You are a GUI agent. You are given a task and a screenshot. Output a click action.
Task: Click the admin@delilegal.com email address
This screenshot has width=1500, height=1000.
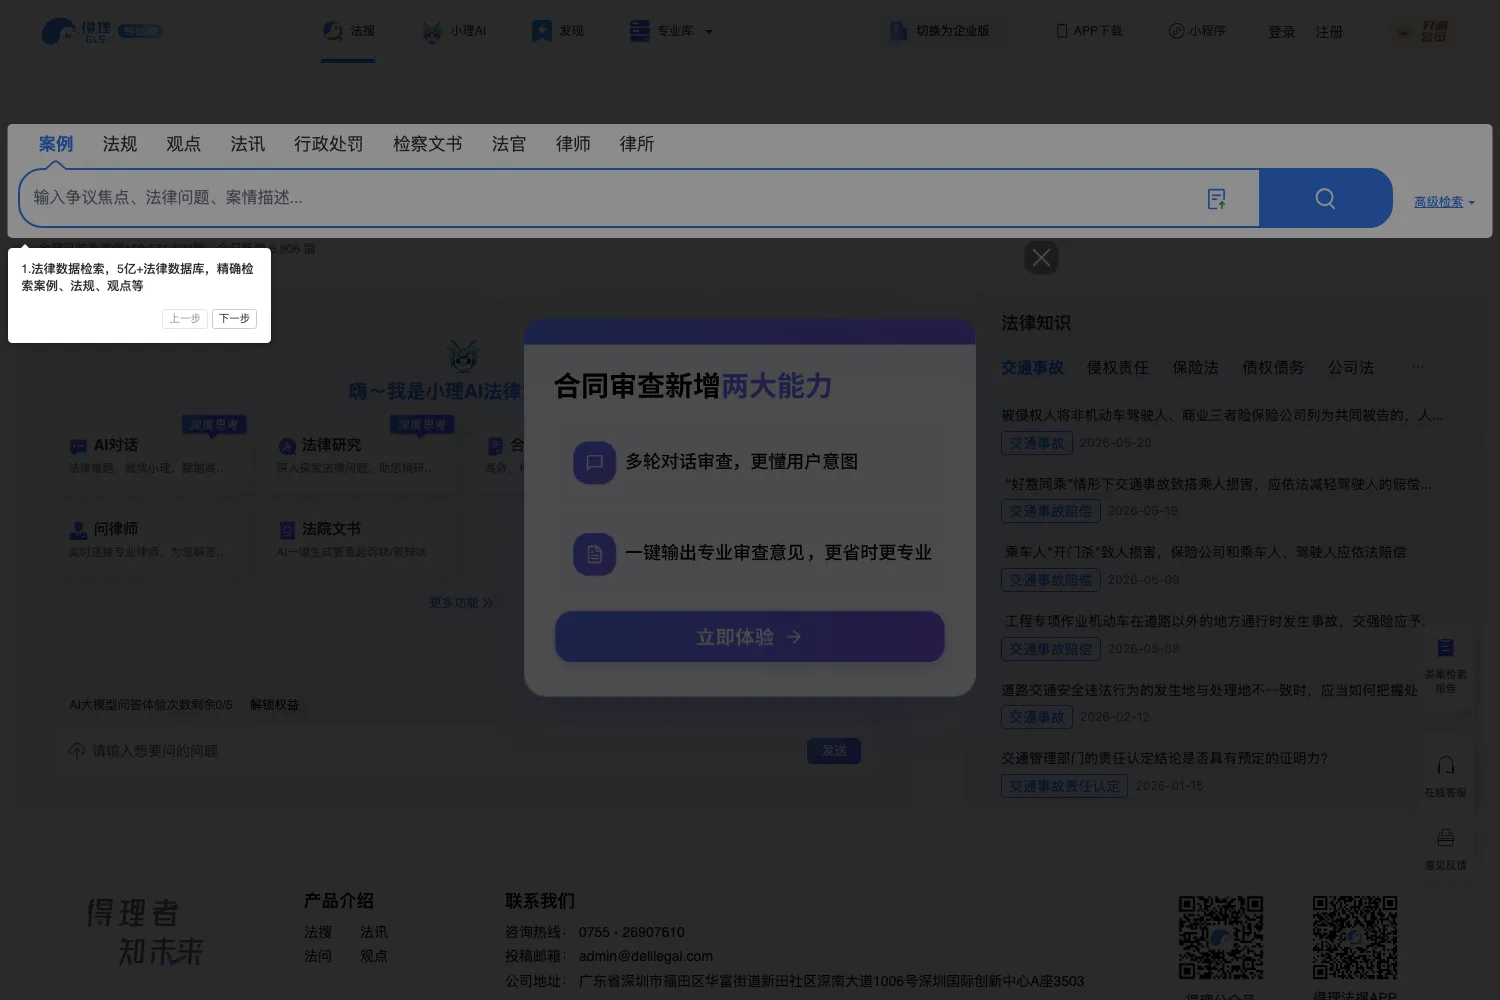click(646, 956)
